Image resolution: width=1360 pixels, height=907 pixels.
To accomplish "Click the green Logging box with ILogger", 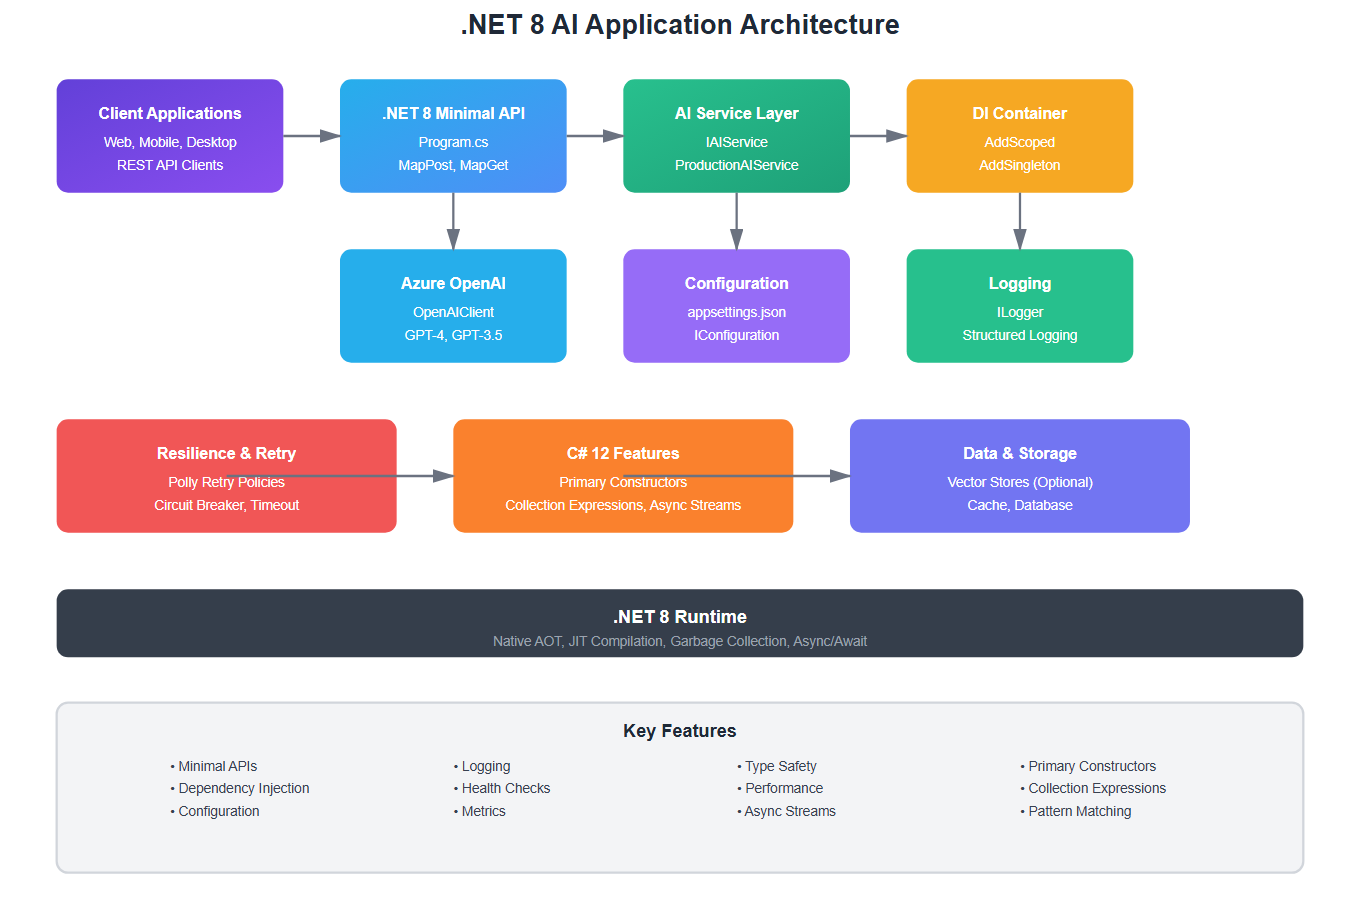I will [1019, 306].
